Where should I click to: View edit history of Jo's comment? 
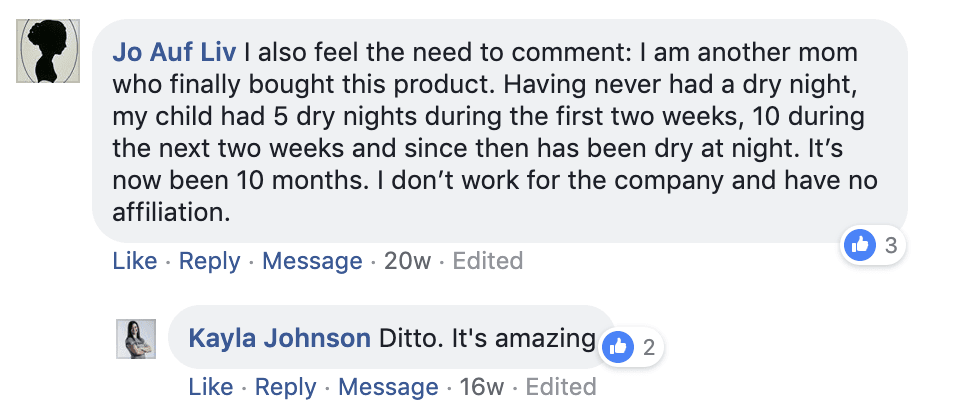(488, 261)
